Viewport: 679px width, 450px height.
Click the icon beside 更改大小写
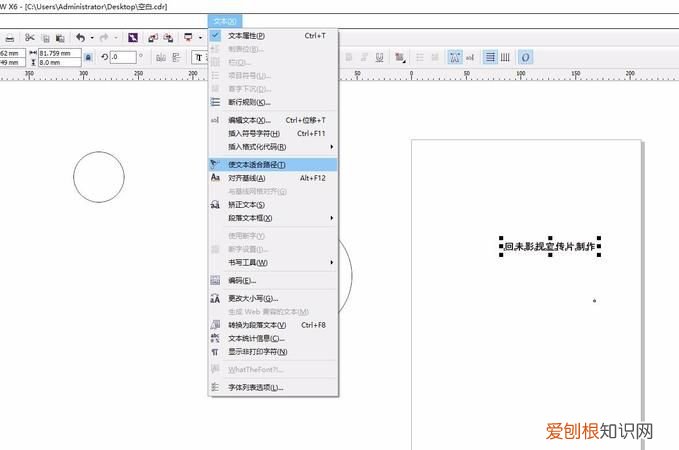pyautogui.click(x=215, y=298)
